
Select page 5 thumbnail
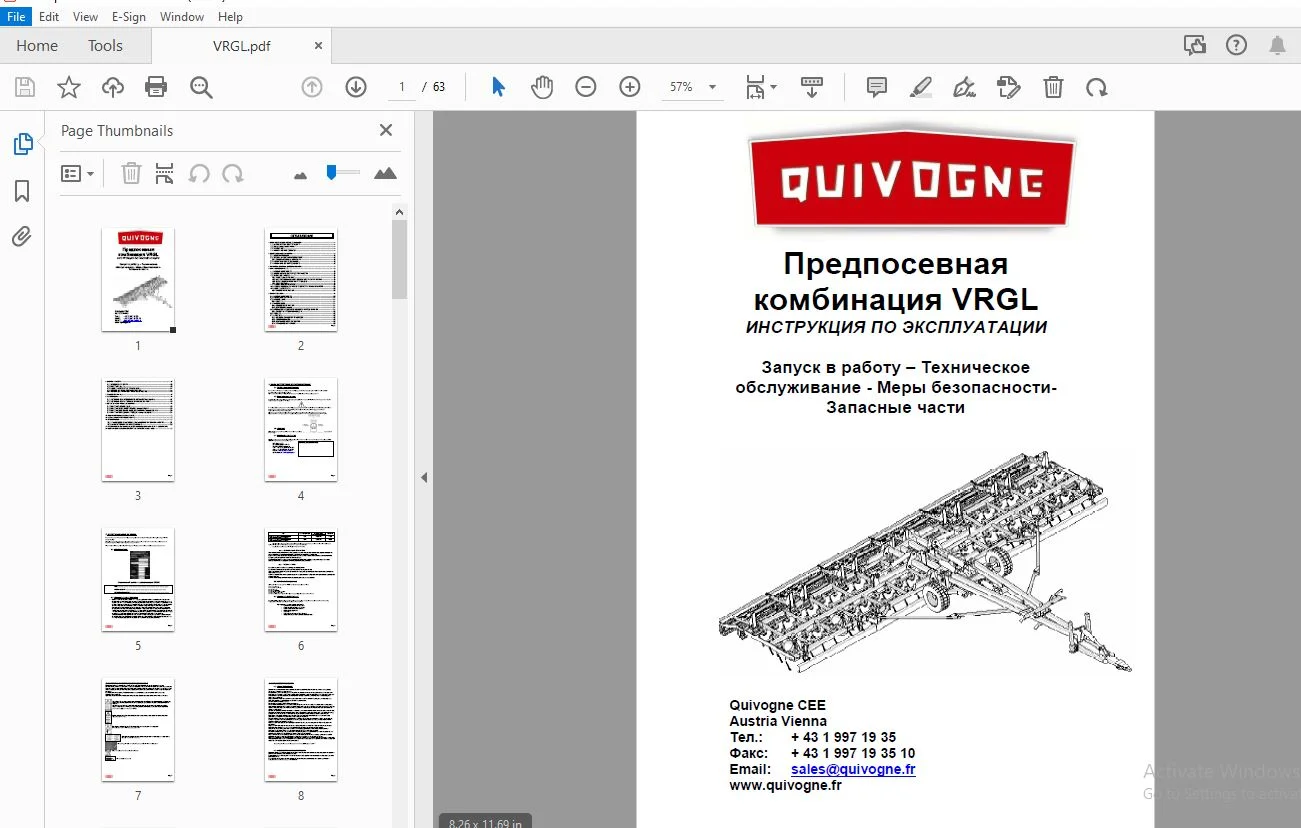(138, 580)
